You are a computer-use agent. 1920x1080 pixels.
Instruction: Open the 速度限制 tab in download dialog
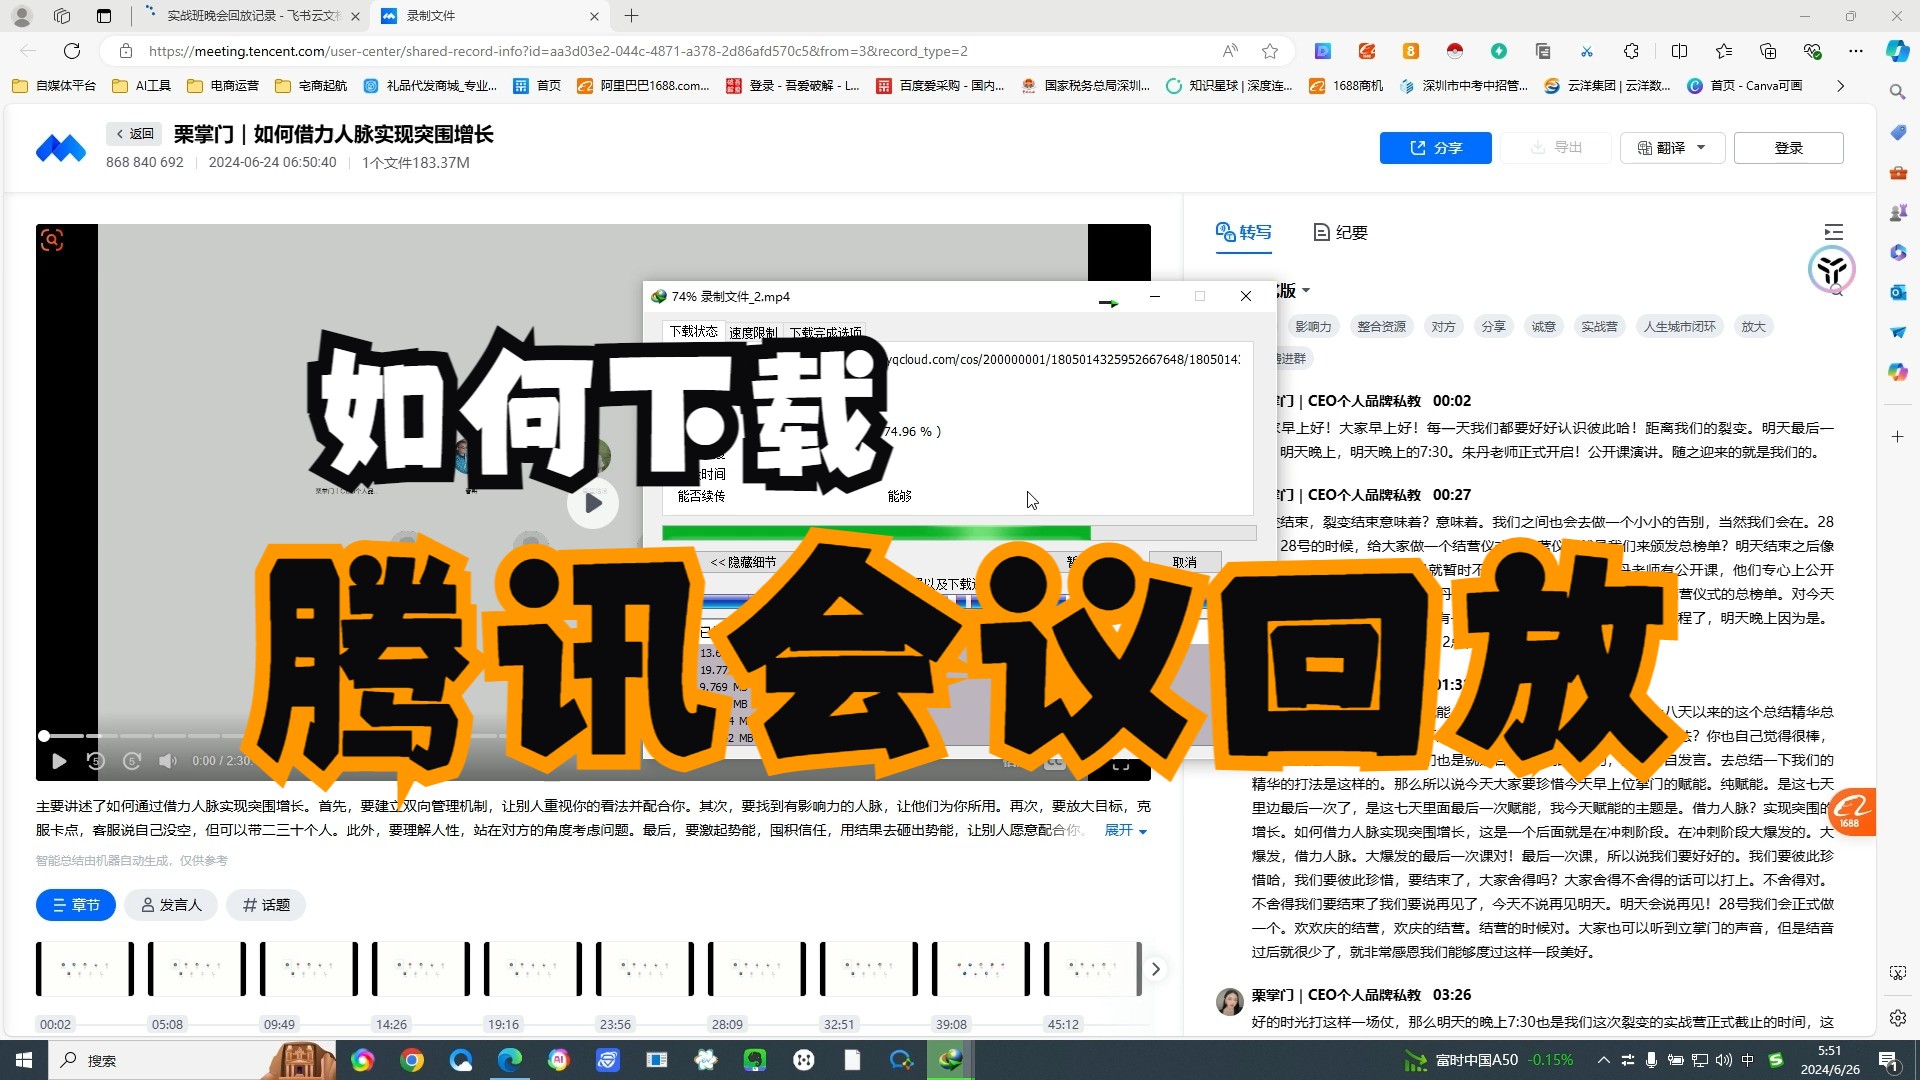point(753,333)
